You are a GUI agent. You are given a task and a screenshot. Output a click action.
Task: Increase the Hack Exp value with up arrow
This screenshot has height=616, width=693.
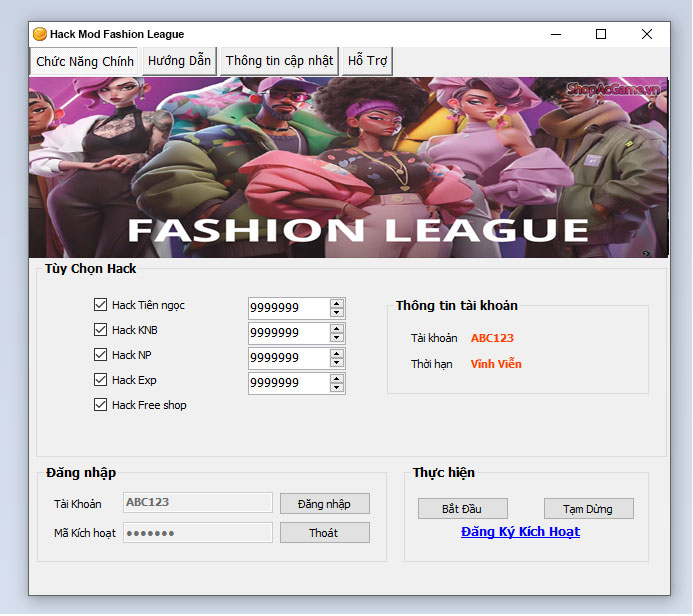click(337, 379)
